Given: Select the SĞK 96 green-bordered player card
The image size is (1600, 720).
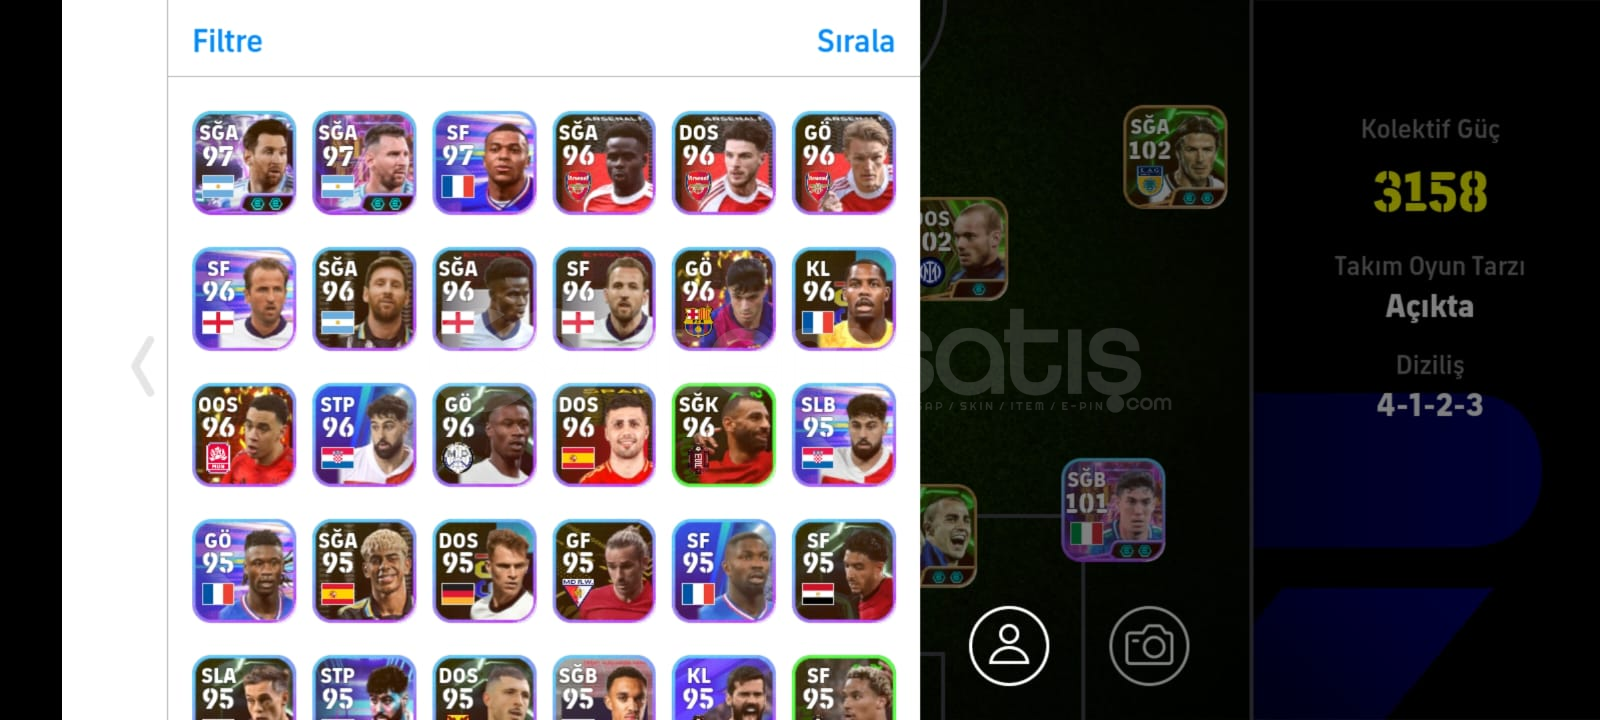Looking at the screenshot, I should pyautogui.click(x=724, y=434).
